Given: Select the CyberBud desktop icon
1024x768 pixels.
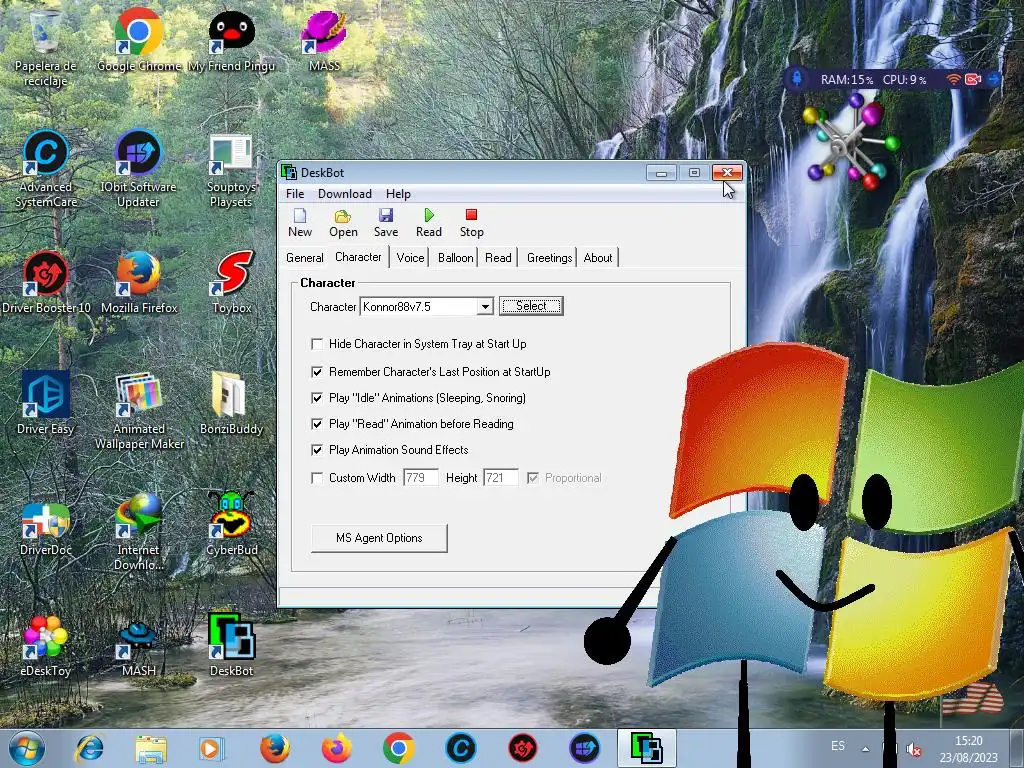Looking at the screenshot, I should pos(231,524).
